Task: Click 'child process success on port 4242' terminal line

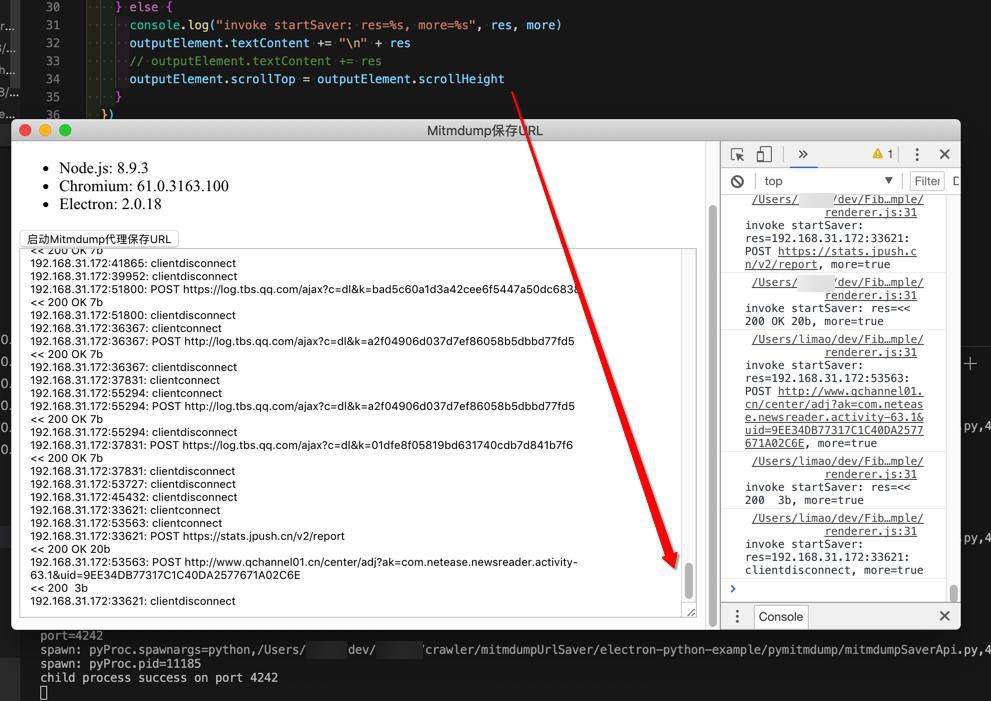Action: pyautogui.click(x=159, y=678)
